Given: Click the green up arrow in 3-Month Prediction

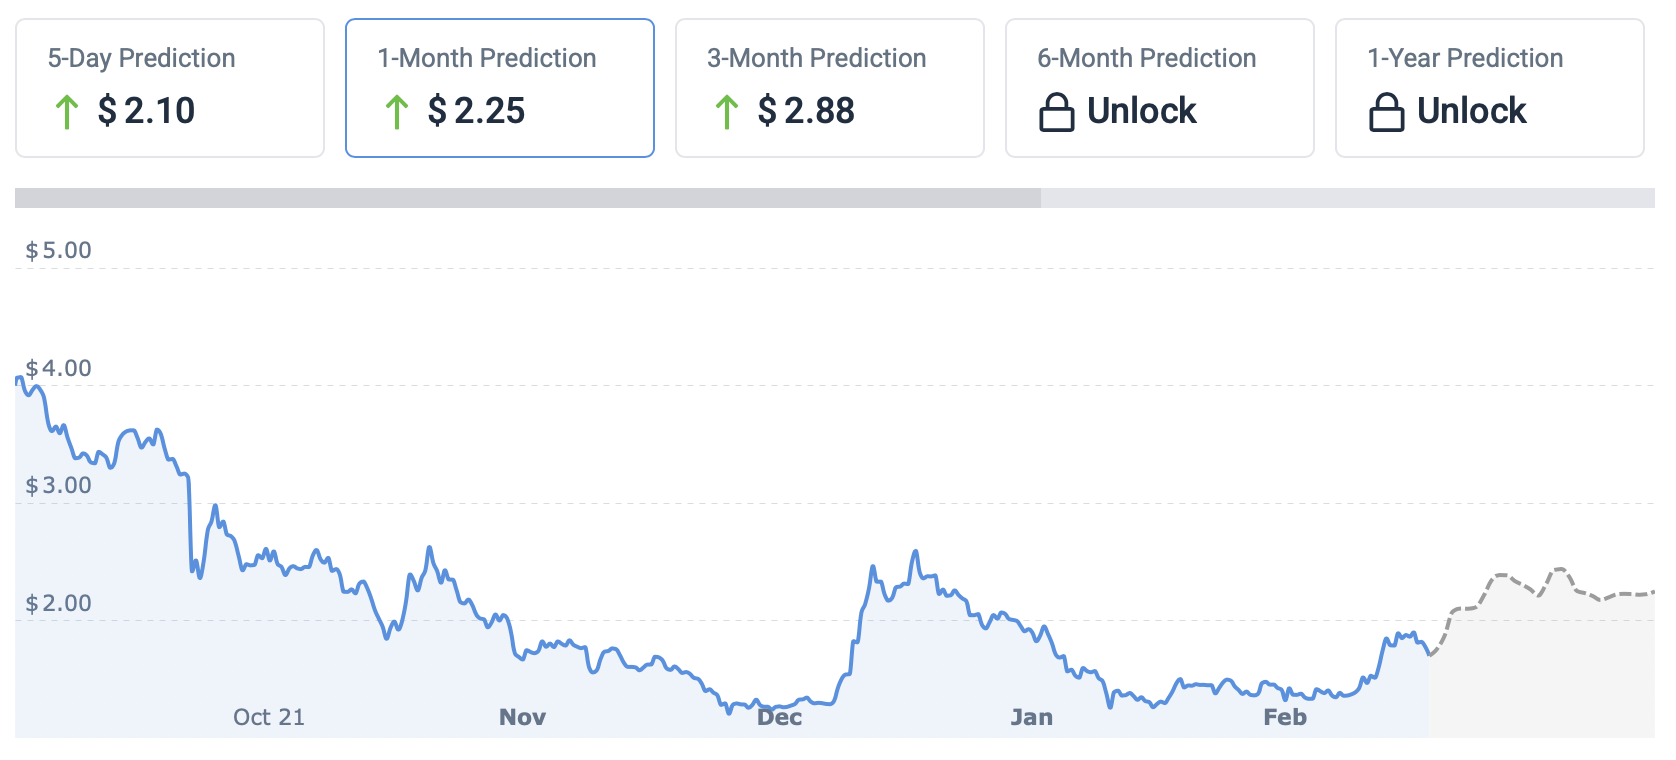Looking at the screenshot, I should [727, 112].
